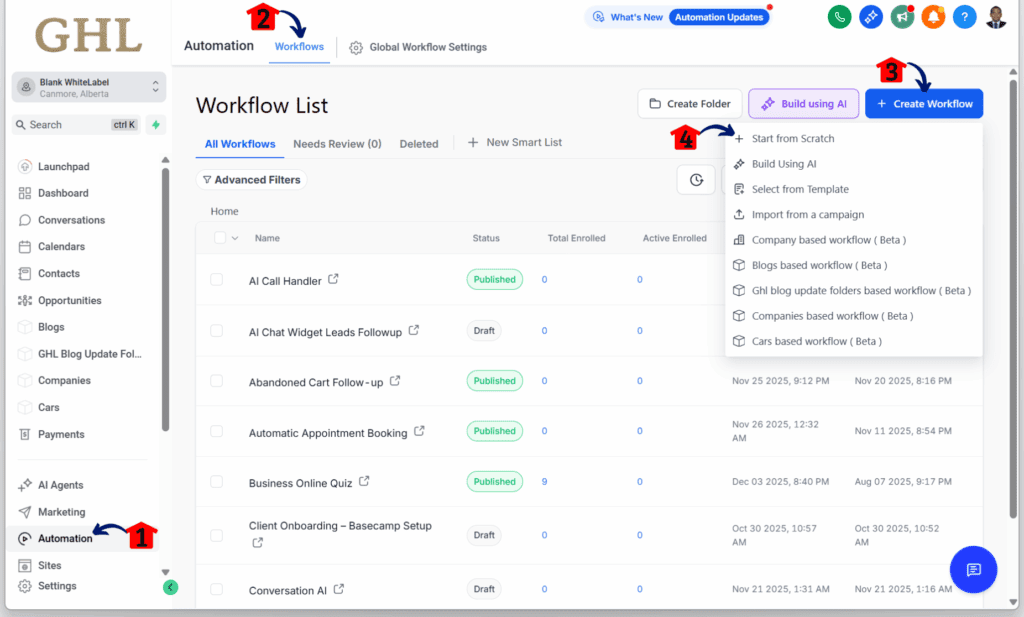Screen dimensions: 1024x617
Task: Click the help question mark icon
Action: (964, 17)
